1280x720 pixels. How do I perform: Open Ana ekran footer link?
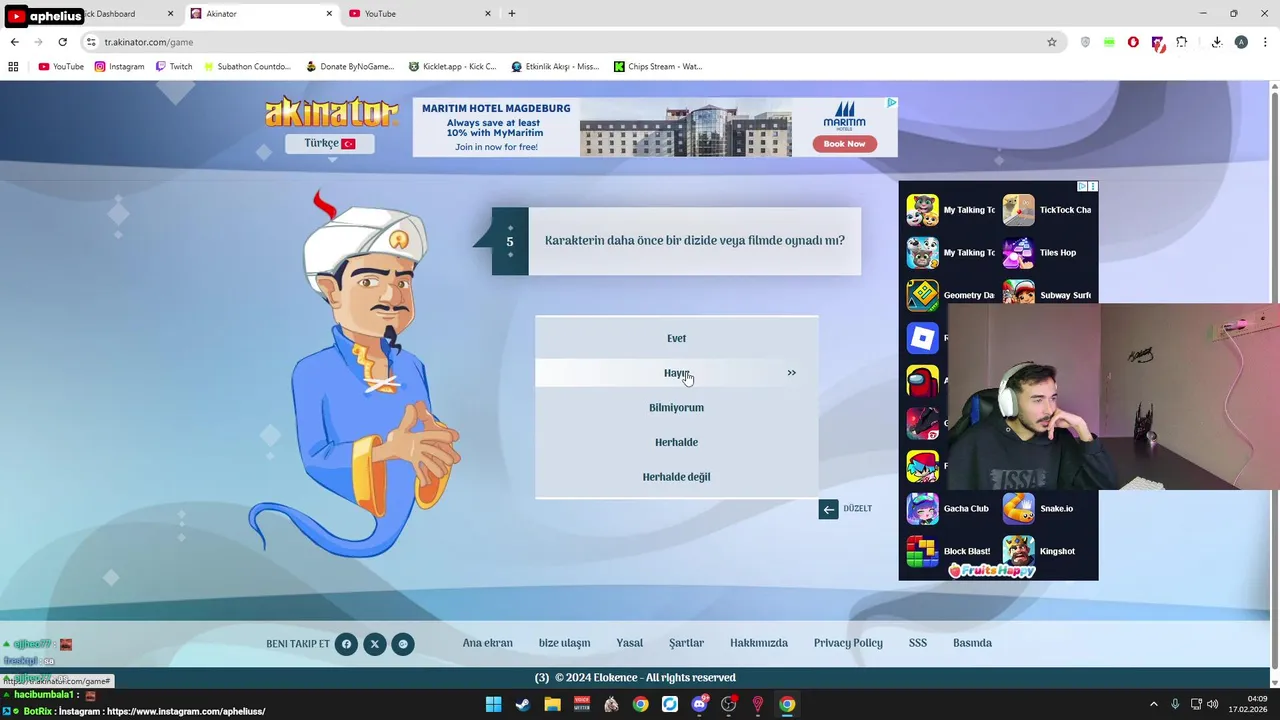(487, 643)
